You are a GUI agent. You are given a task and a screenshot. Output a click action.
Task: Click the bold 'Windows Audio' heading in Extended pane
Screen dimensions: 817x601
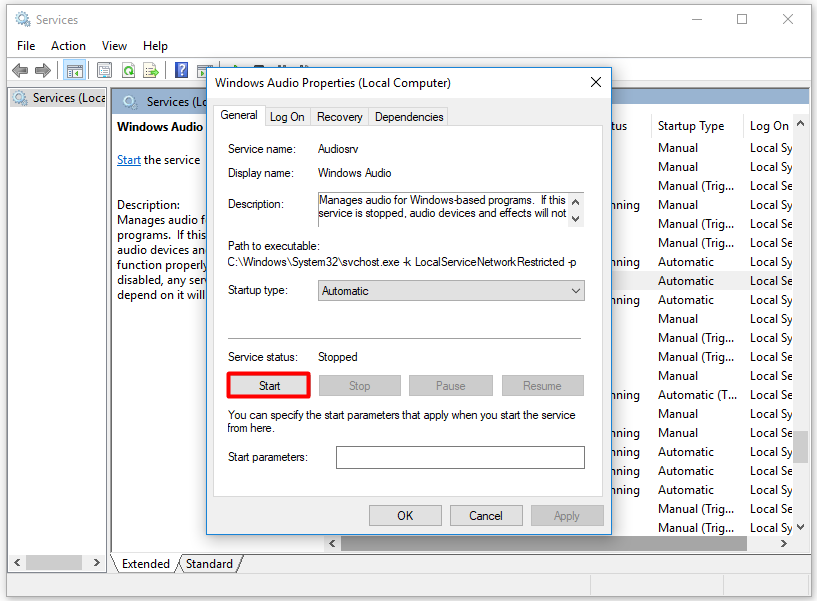click(x=160, y=127)
